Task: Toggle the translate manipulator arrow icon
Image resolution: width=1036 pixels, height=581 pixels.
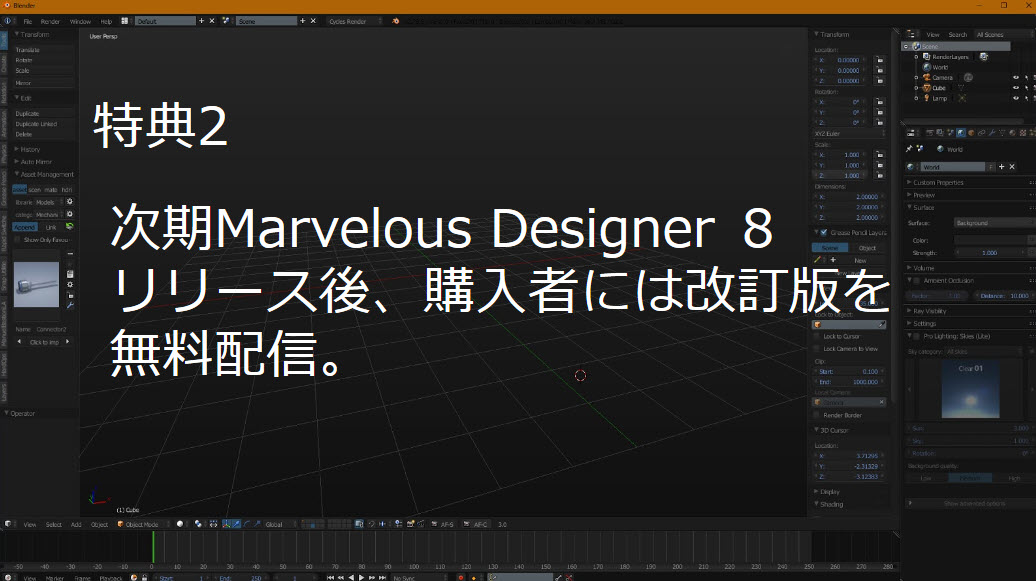Action: pyautogui.click(x=237, y=524)
